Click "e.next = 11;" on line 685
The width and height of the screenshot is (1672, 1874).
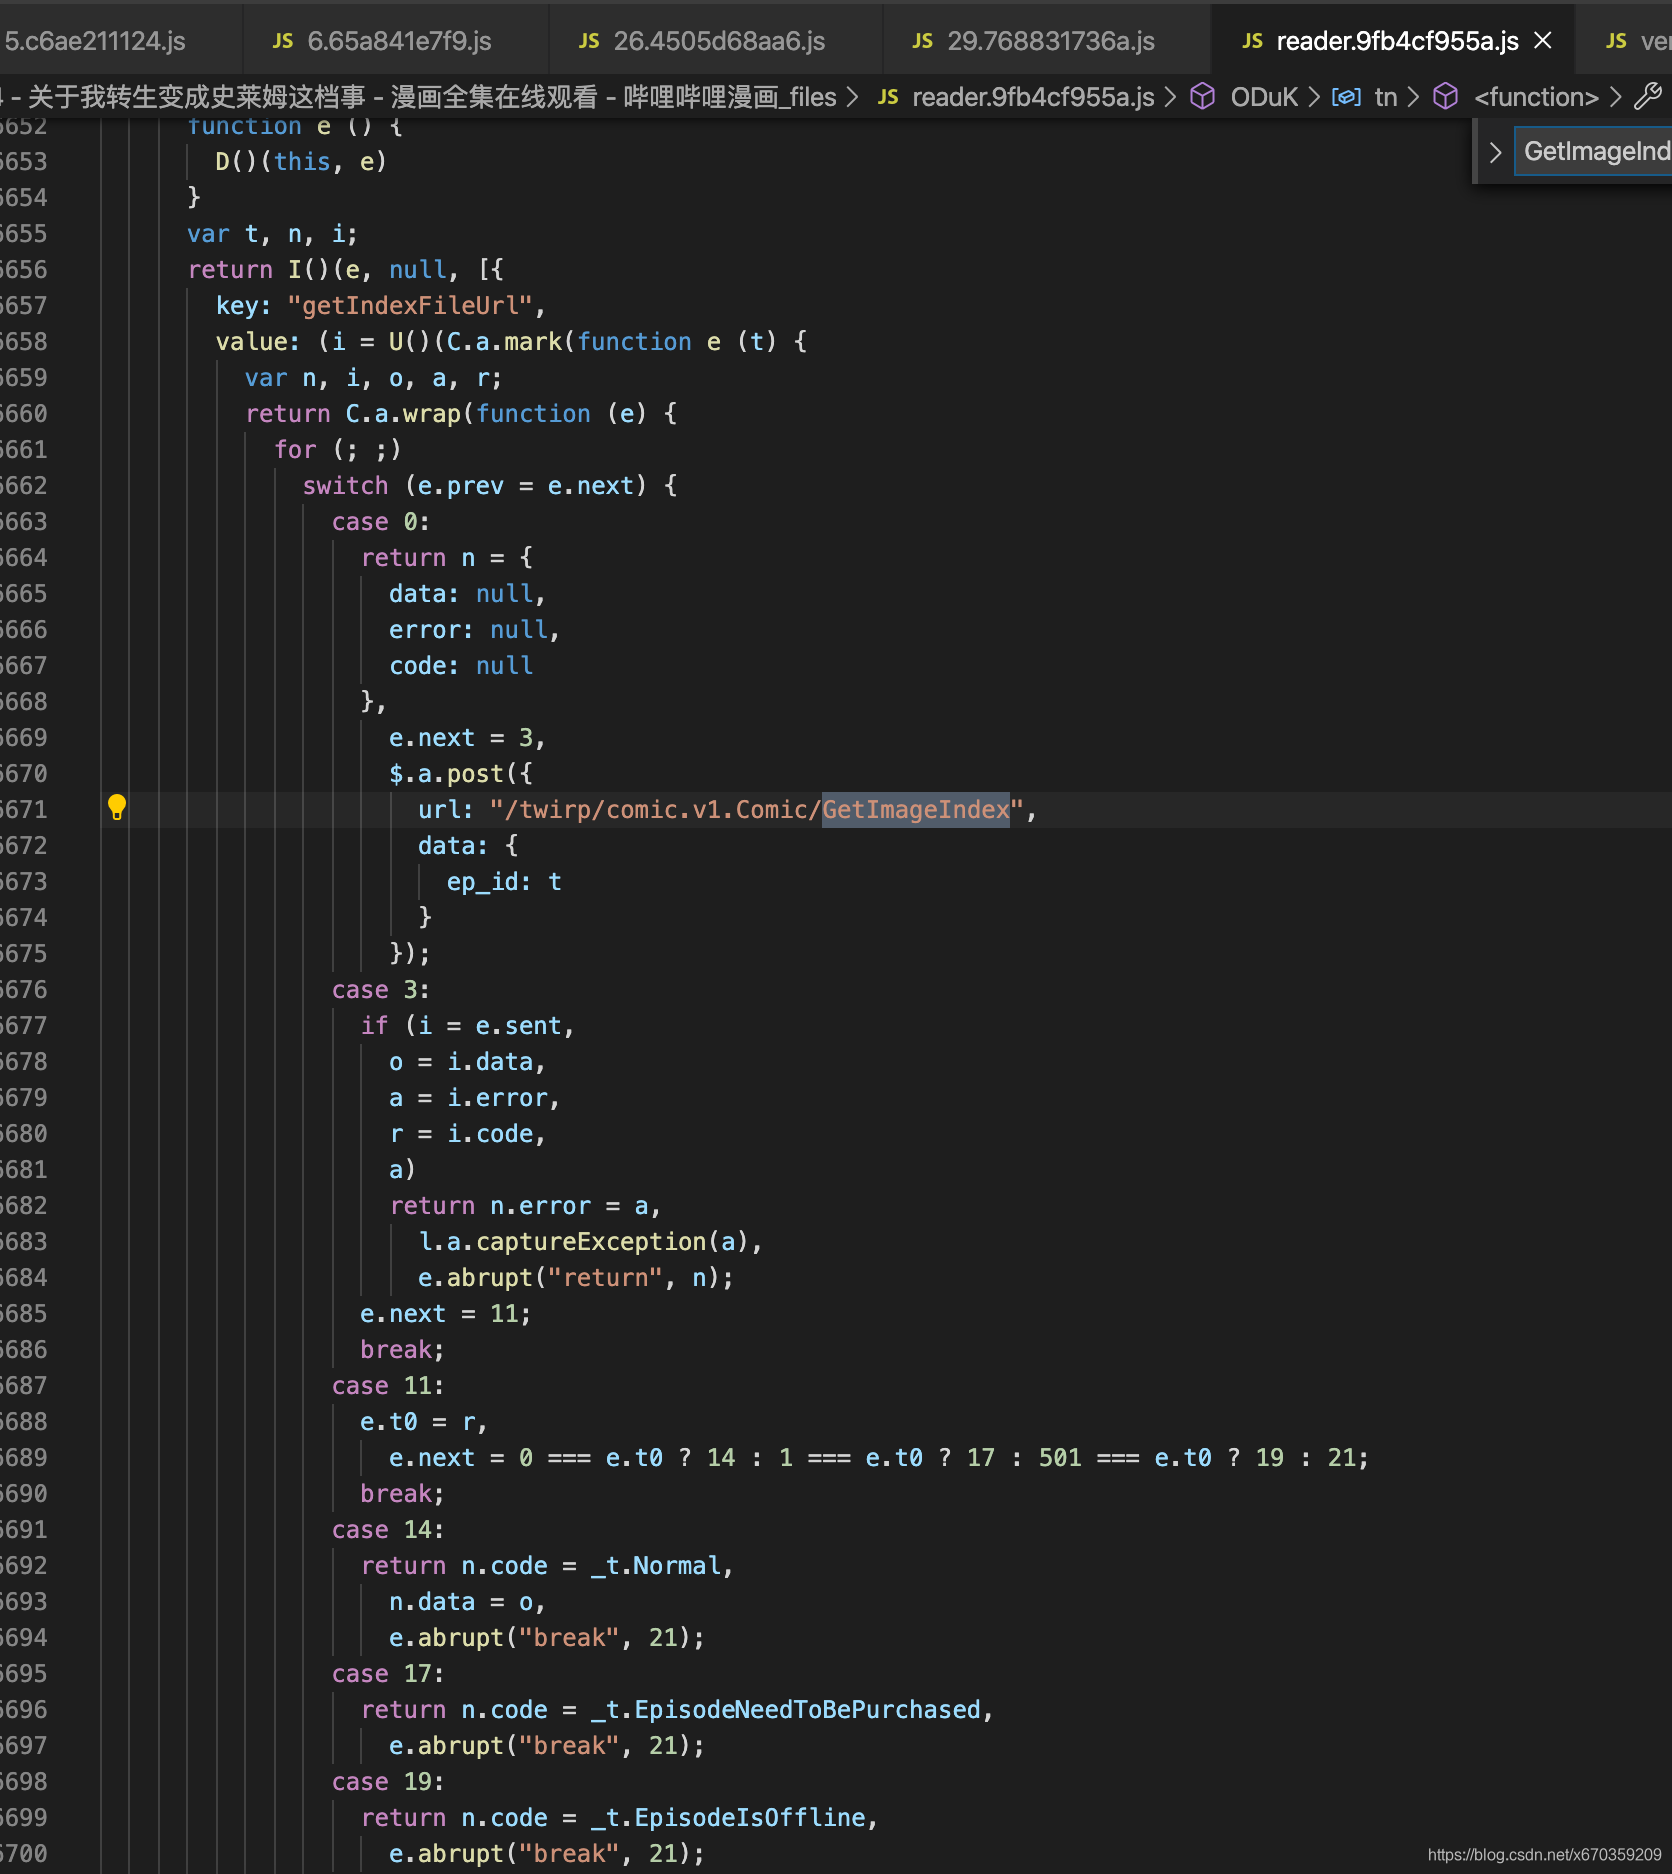446,1313
